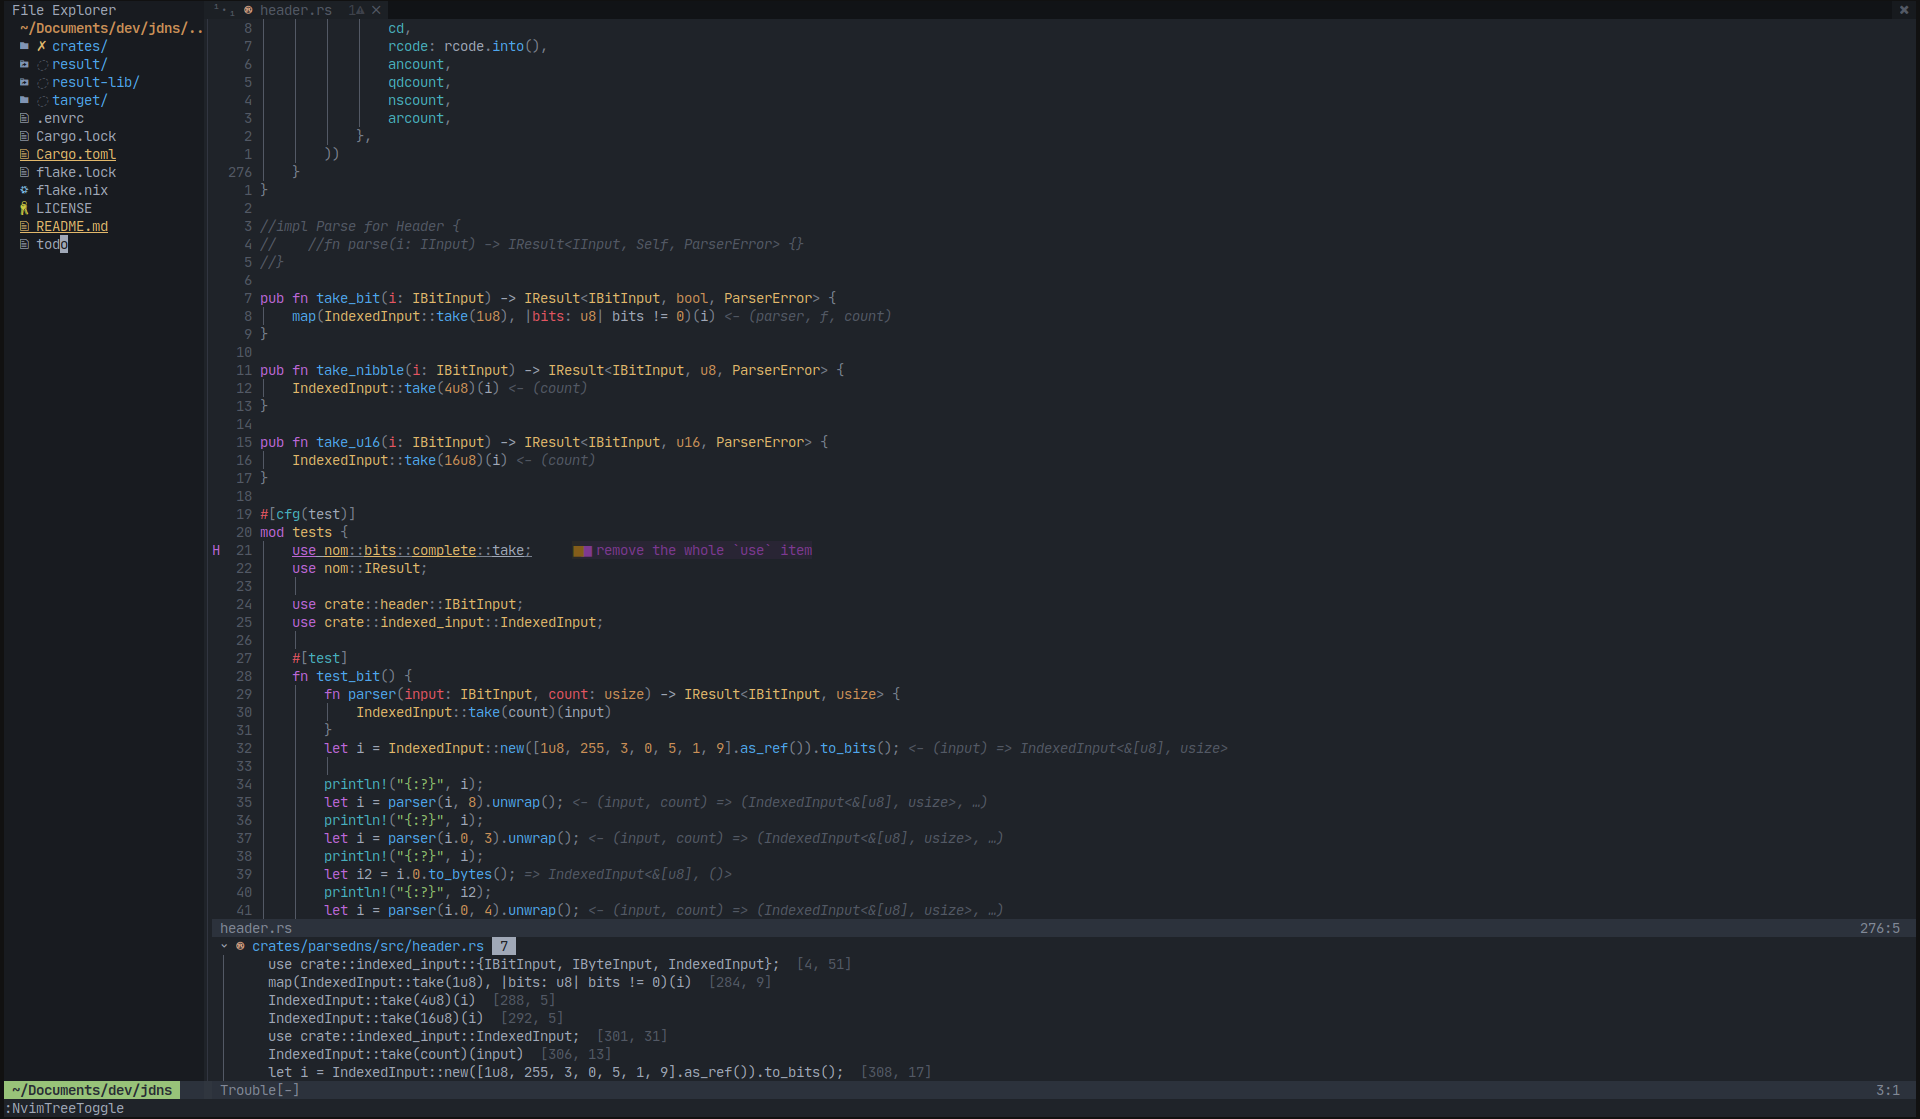Image resolution: width=1920 pixels, height=1119 pixels.
Task: Expand the target/ folder
Action: (79, 100)
